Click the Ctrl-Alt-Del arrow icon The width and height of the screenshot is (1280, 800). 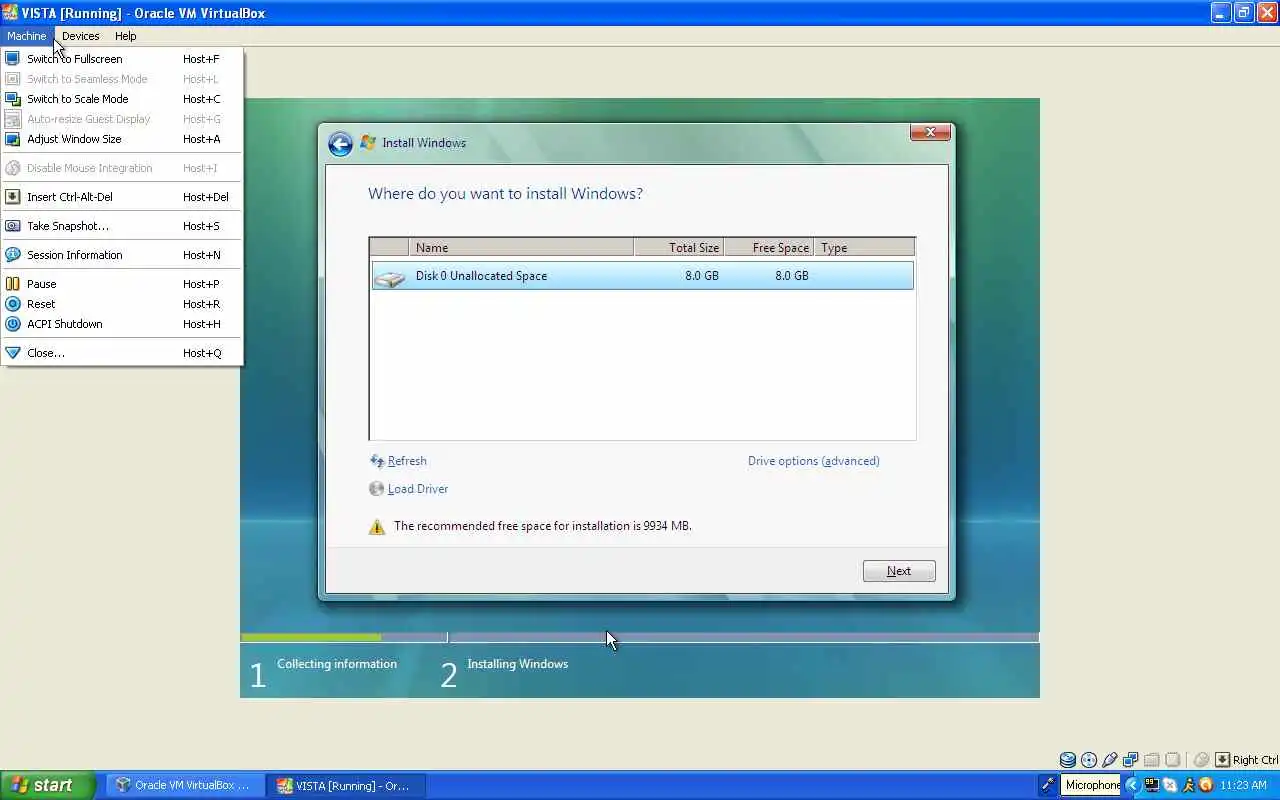[13, 197]
